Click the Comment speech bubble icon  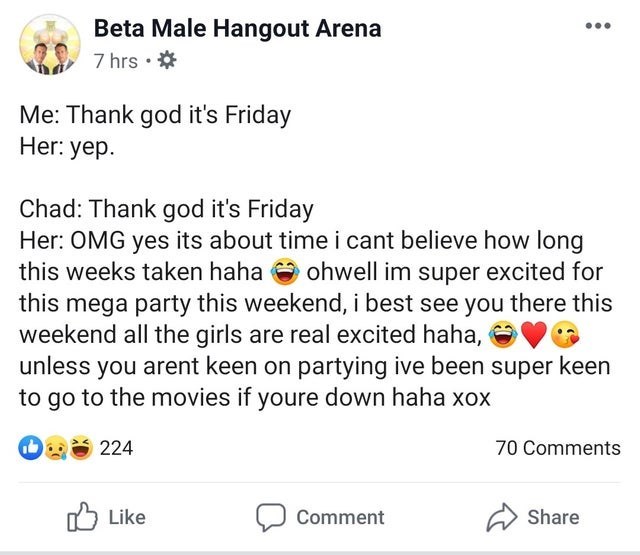point(270,517)
